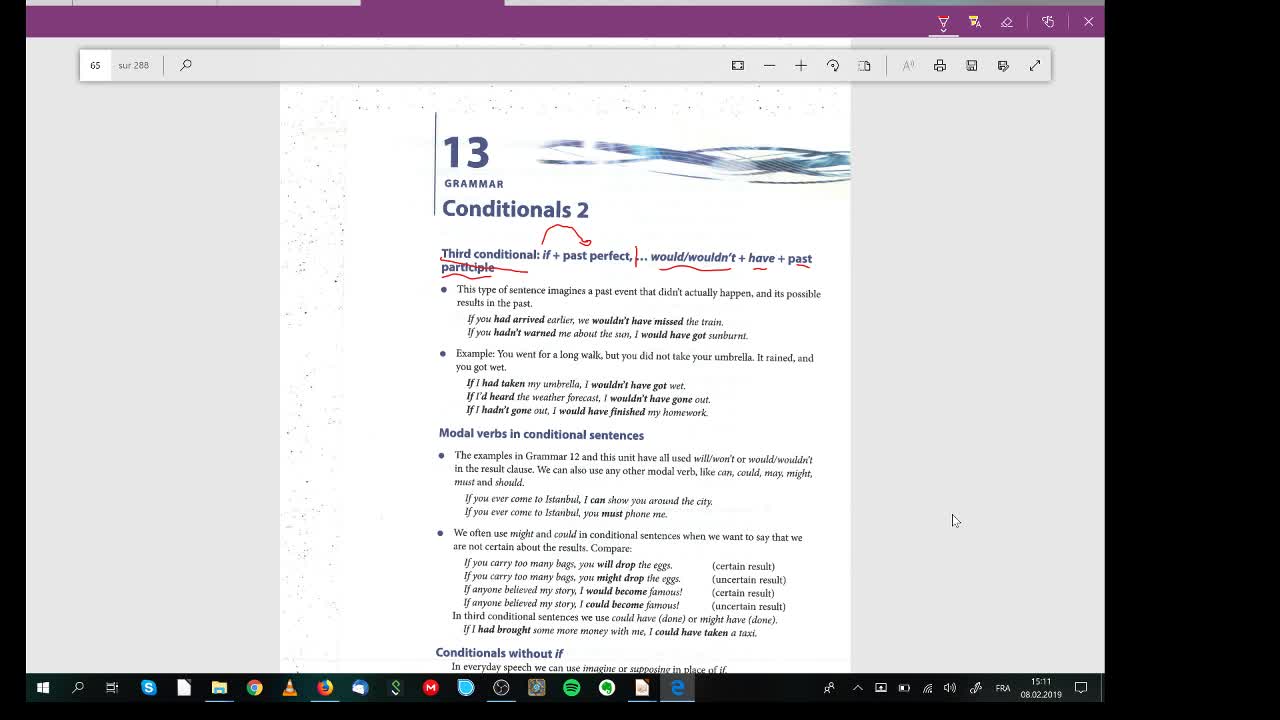Enter full screen view
1280x720 pixels.
1035,65
